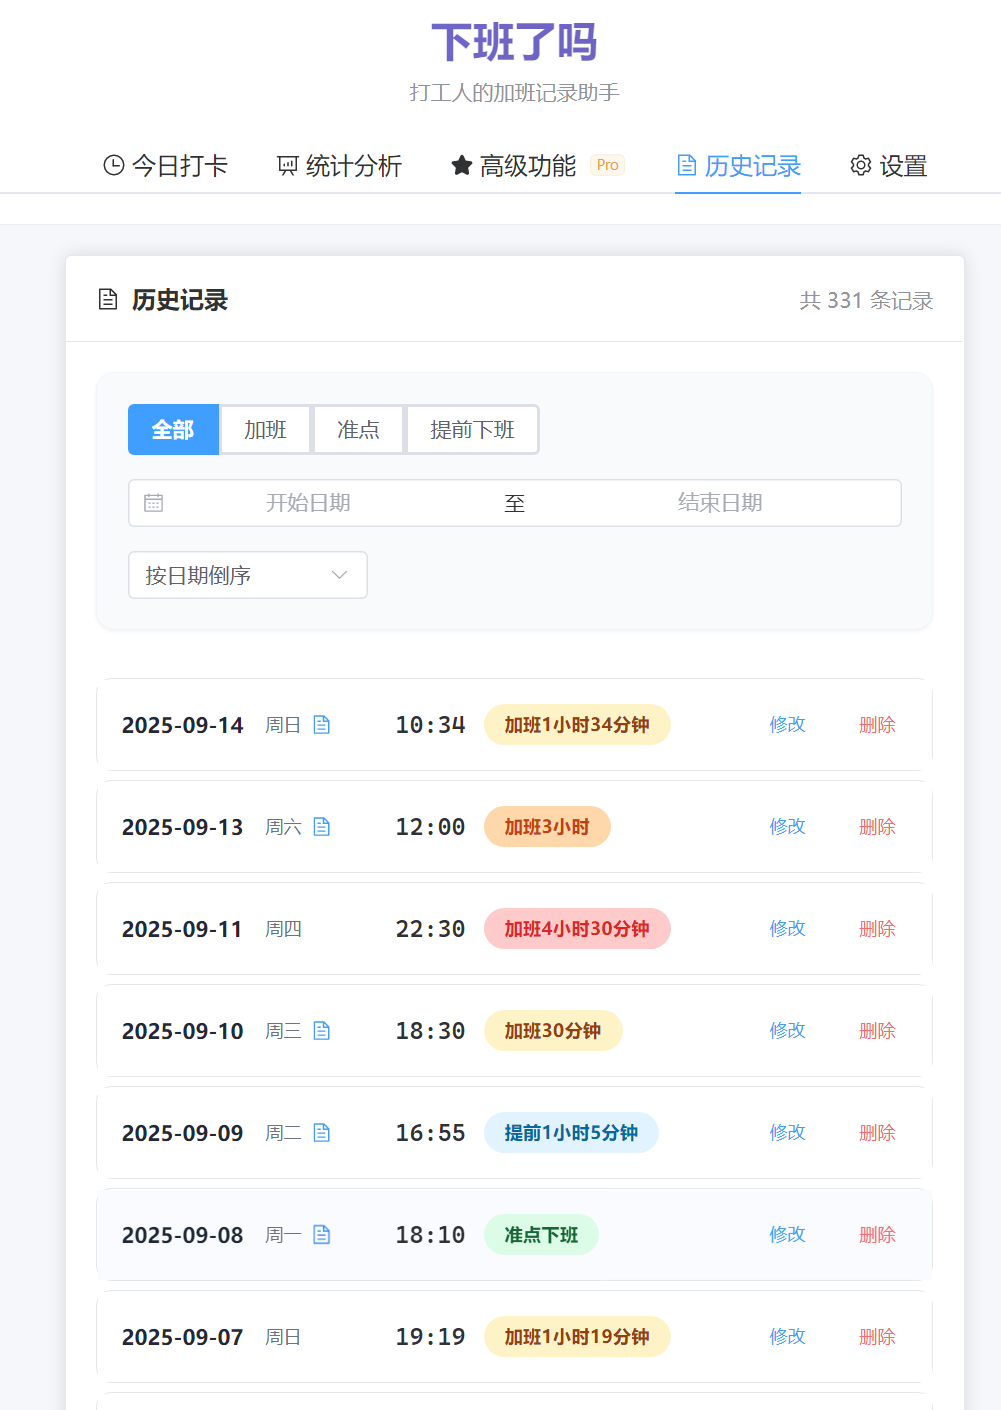The width and height of the screenshot is (1001, 1410).
Task: Go to the 设置 tab
Action: 889,166
